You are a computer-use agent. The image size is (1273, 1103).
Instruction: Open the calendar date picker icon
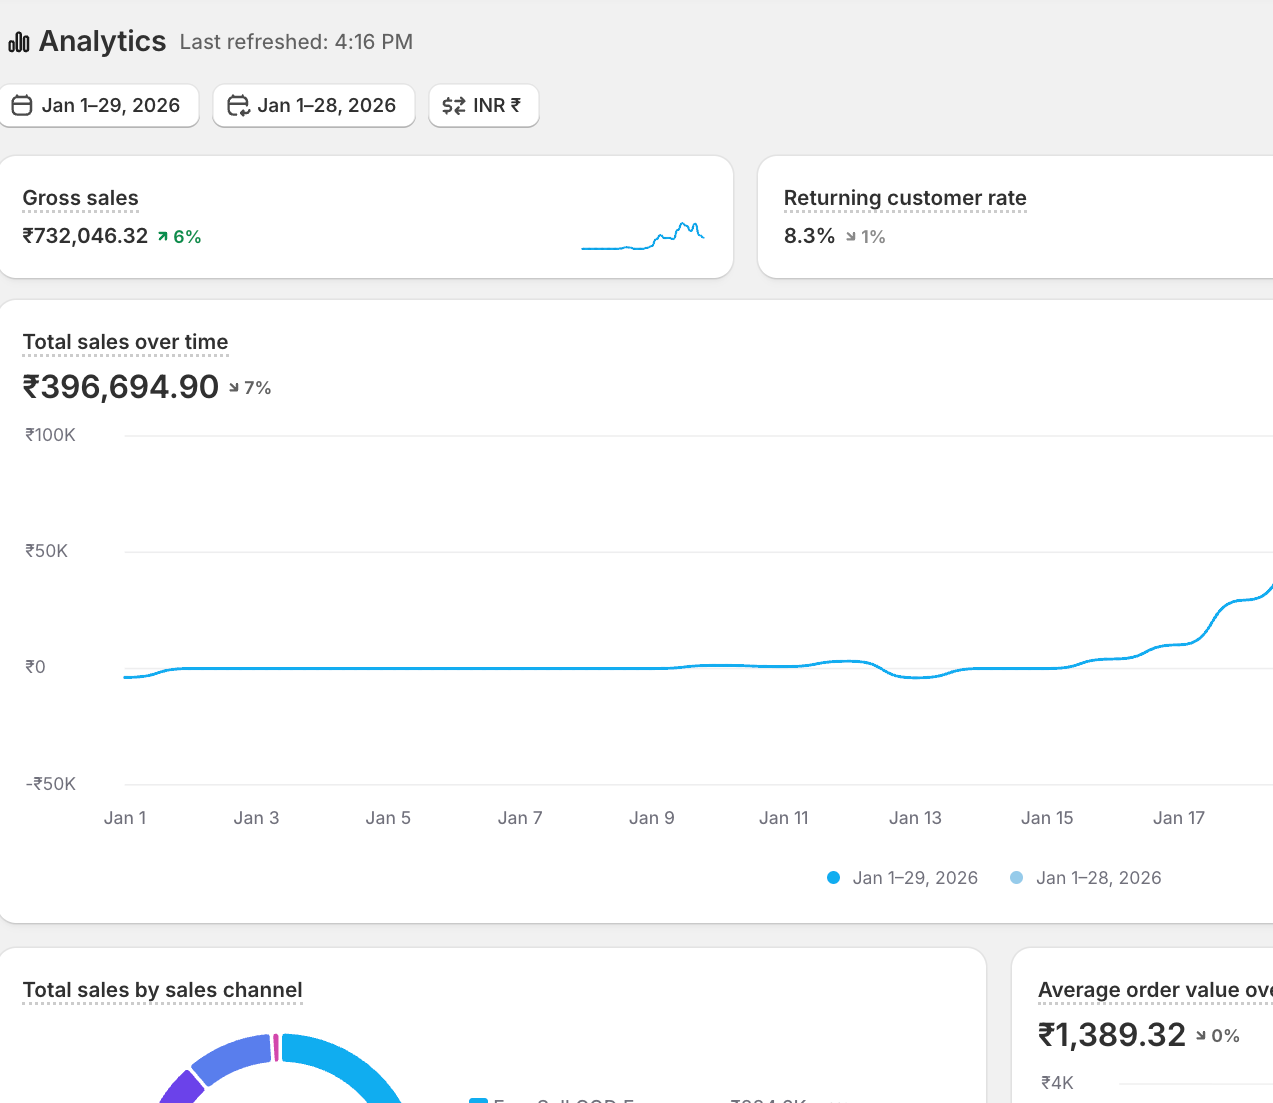pos(21,105)
